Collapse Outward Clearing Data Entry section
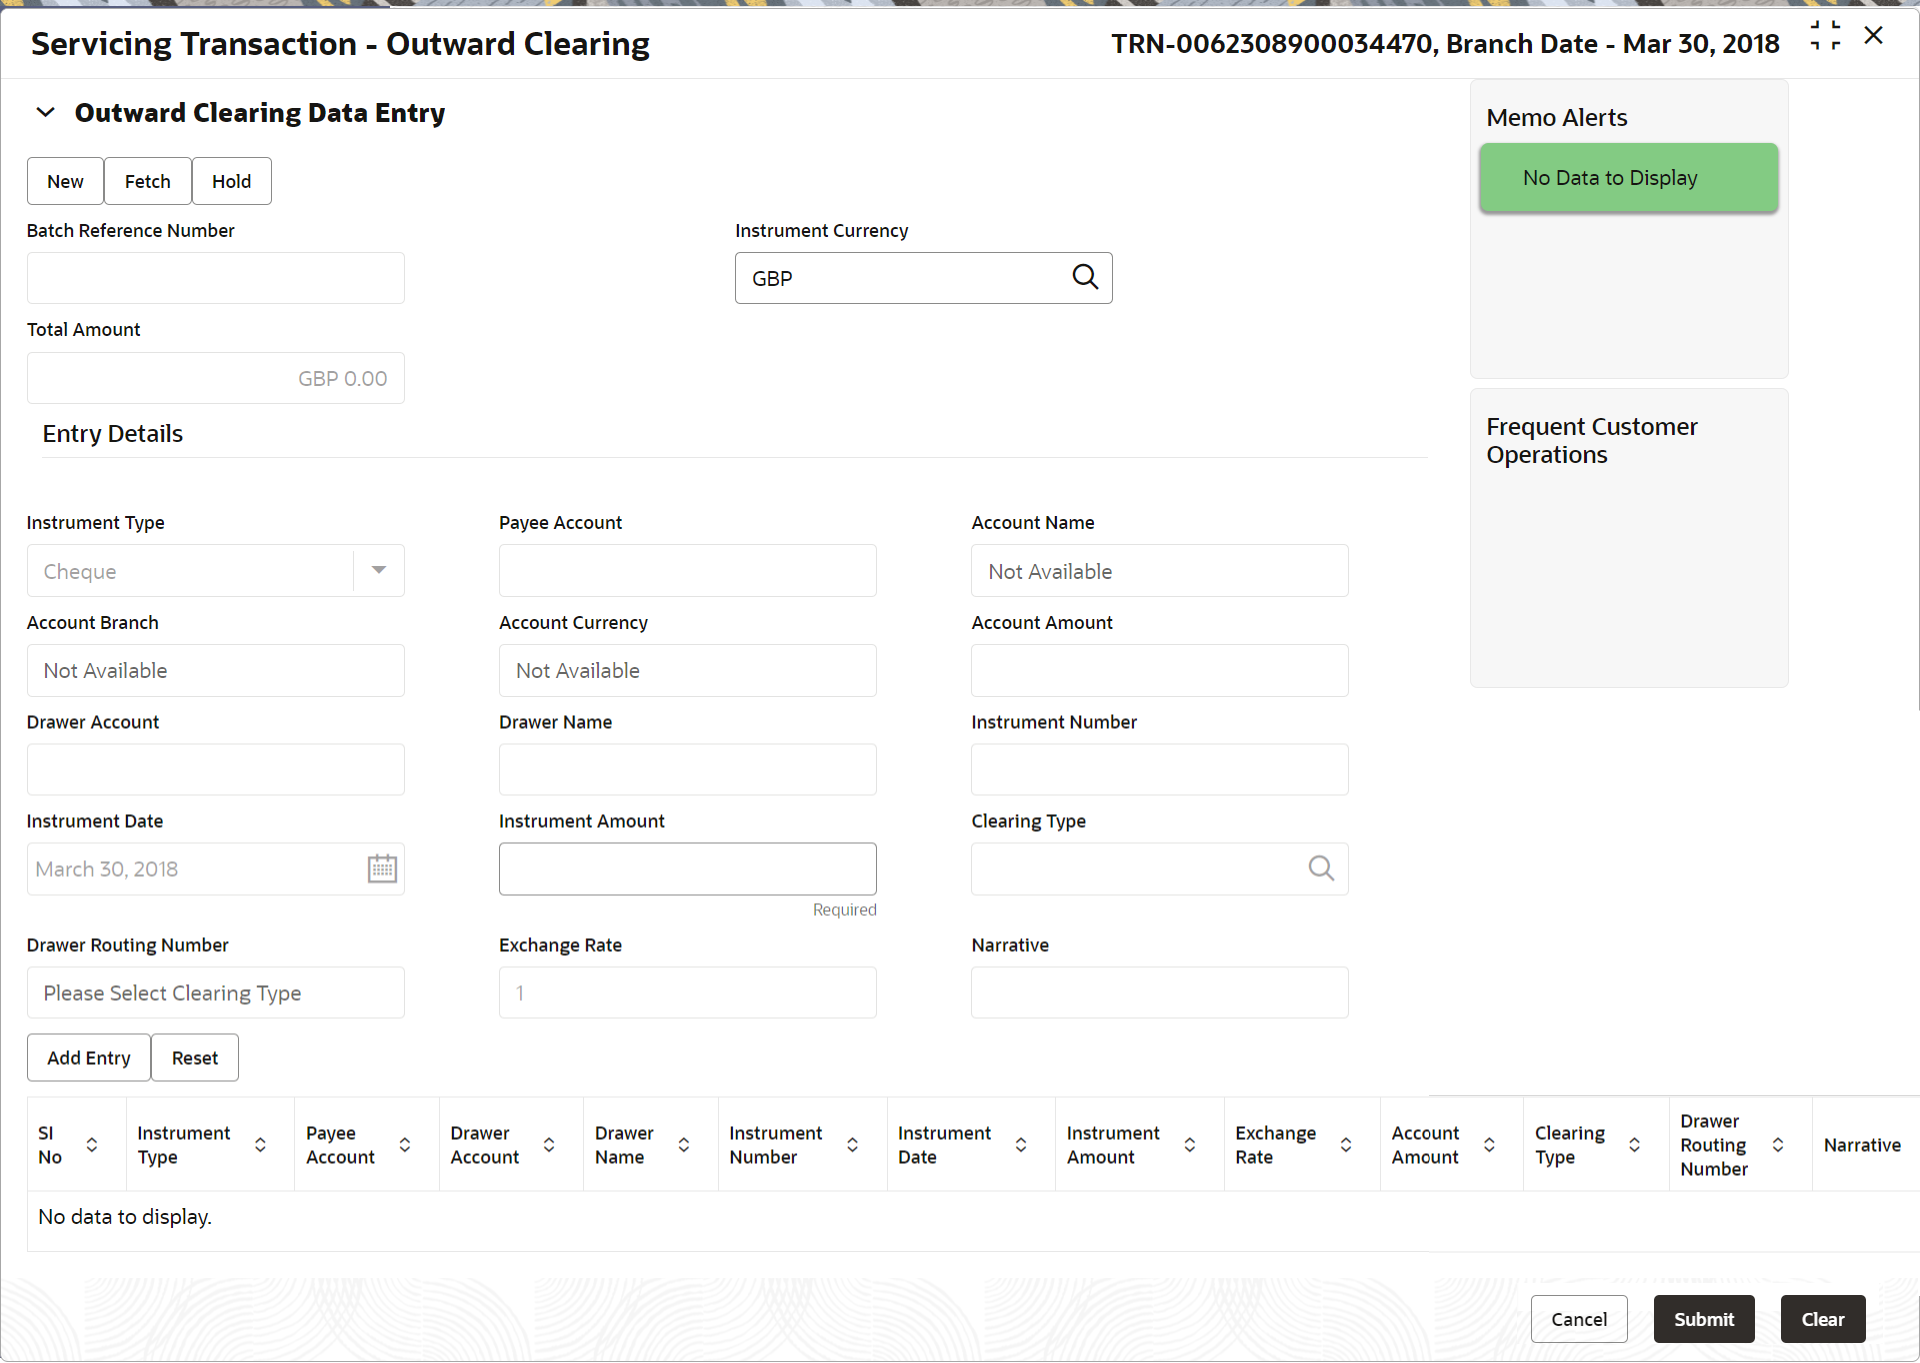This screenshot has width=1920, height=1363. tap(45, 112)
